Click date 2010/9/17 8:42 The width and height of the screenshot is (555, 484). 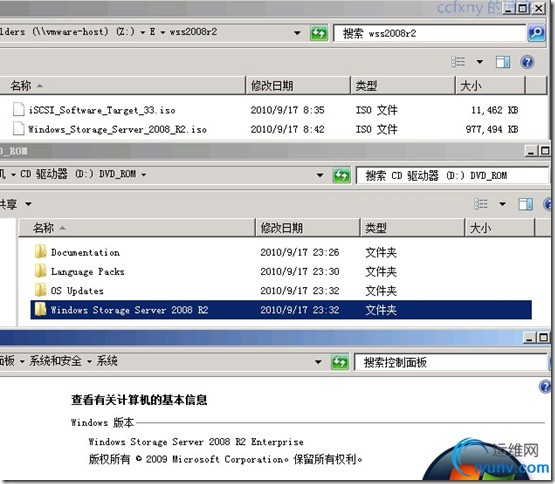287,129
